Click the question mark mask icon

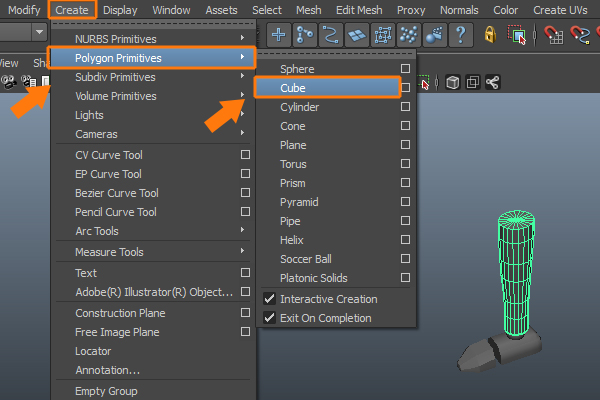click(461, 35)
